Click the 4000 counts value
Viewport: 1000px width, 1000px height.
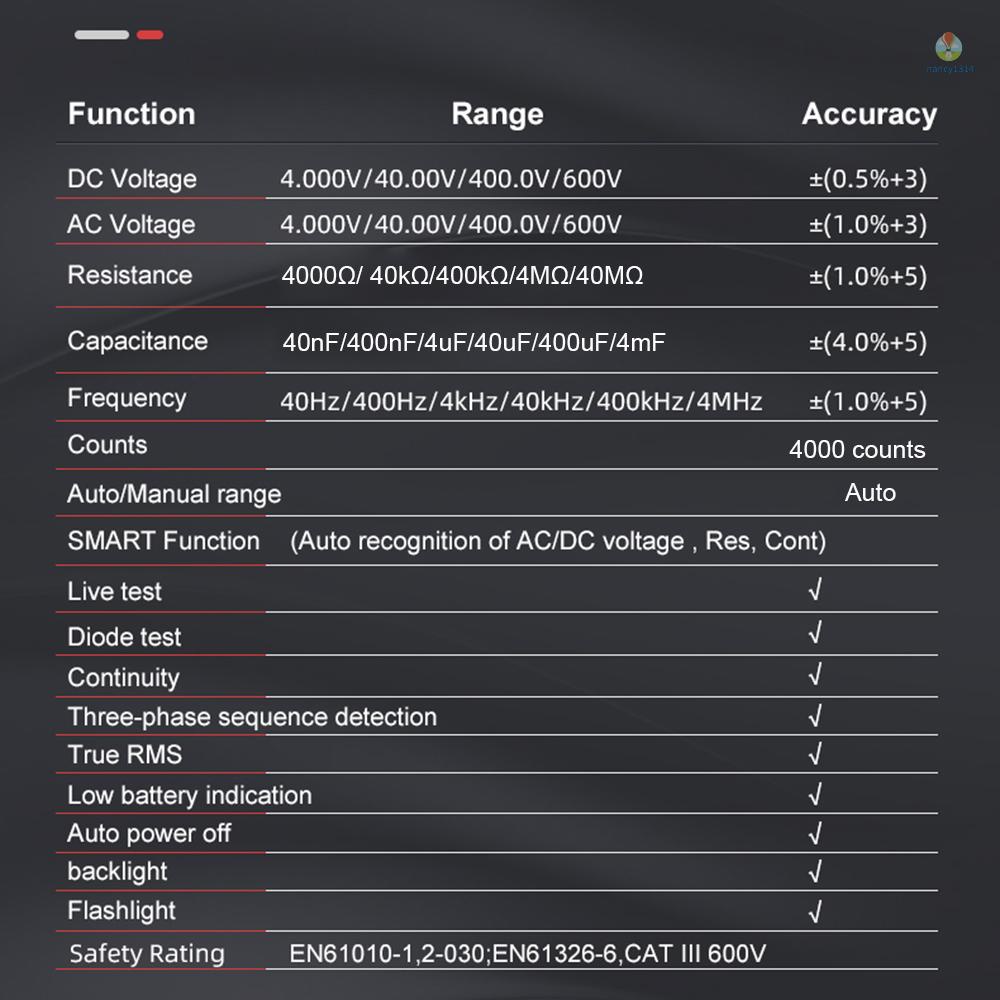click(857, 450)
